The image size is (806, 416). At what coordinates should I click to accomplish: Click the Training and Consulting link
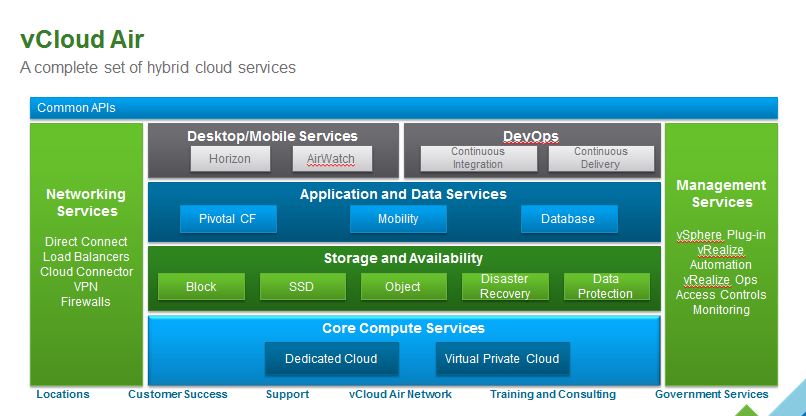tap(552, 395)
